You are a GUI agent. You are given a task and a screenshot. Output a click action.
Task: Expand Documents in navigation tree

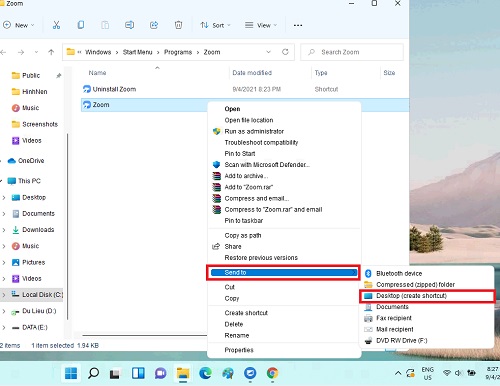[x=4, y=214]
